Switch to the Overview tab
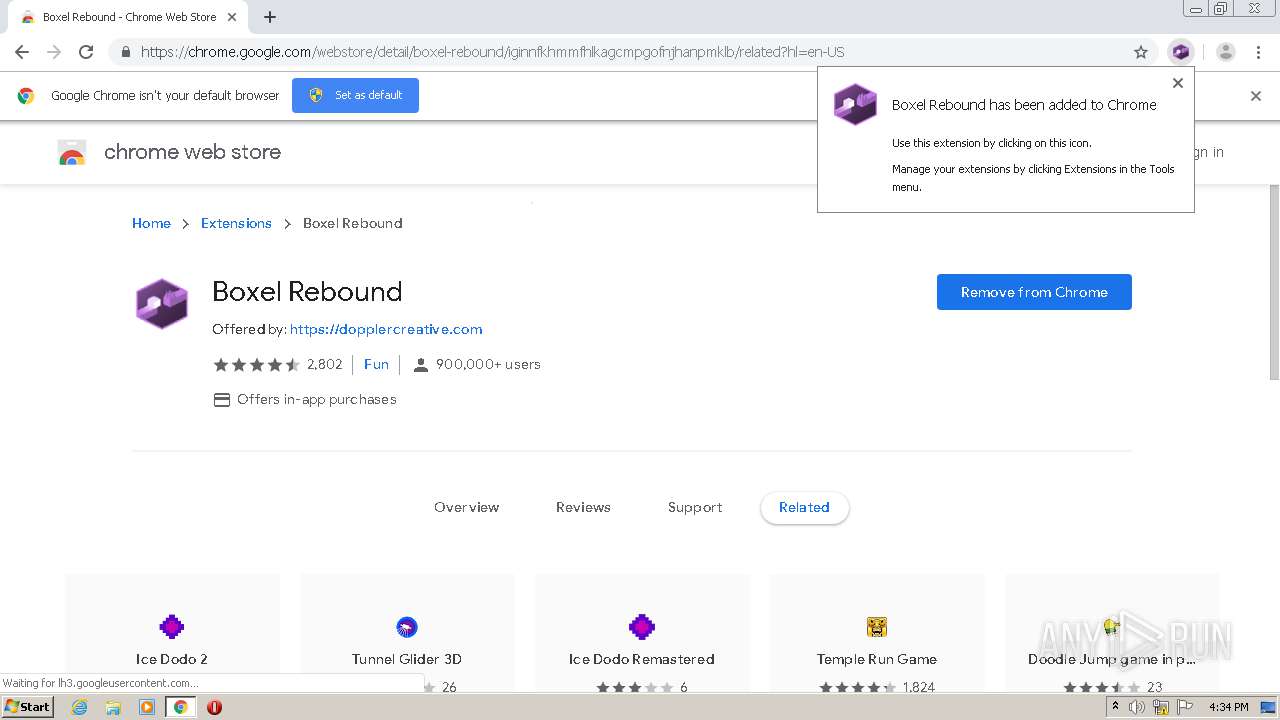The height and width of the screenshot is (720, 1280). (466, 507)
